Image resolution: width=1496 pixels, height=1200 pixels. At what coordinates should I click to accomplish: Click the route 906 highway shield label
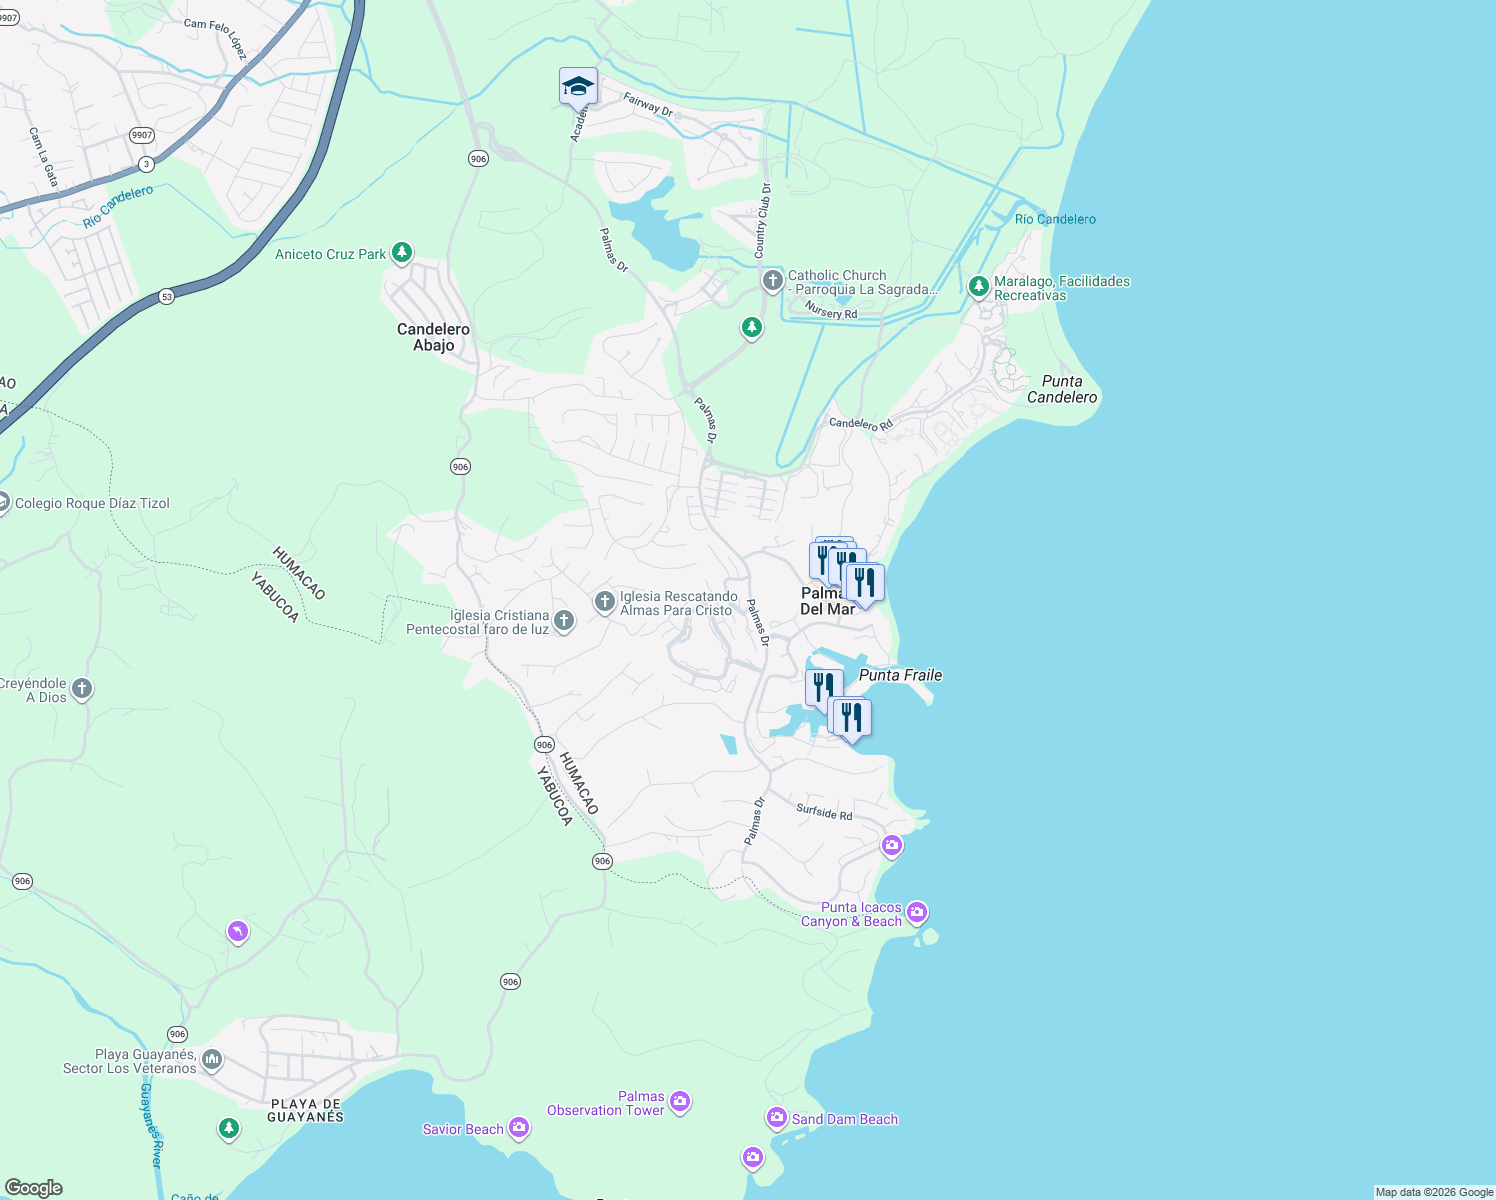pos(478,158)
